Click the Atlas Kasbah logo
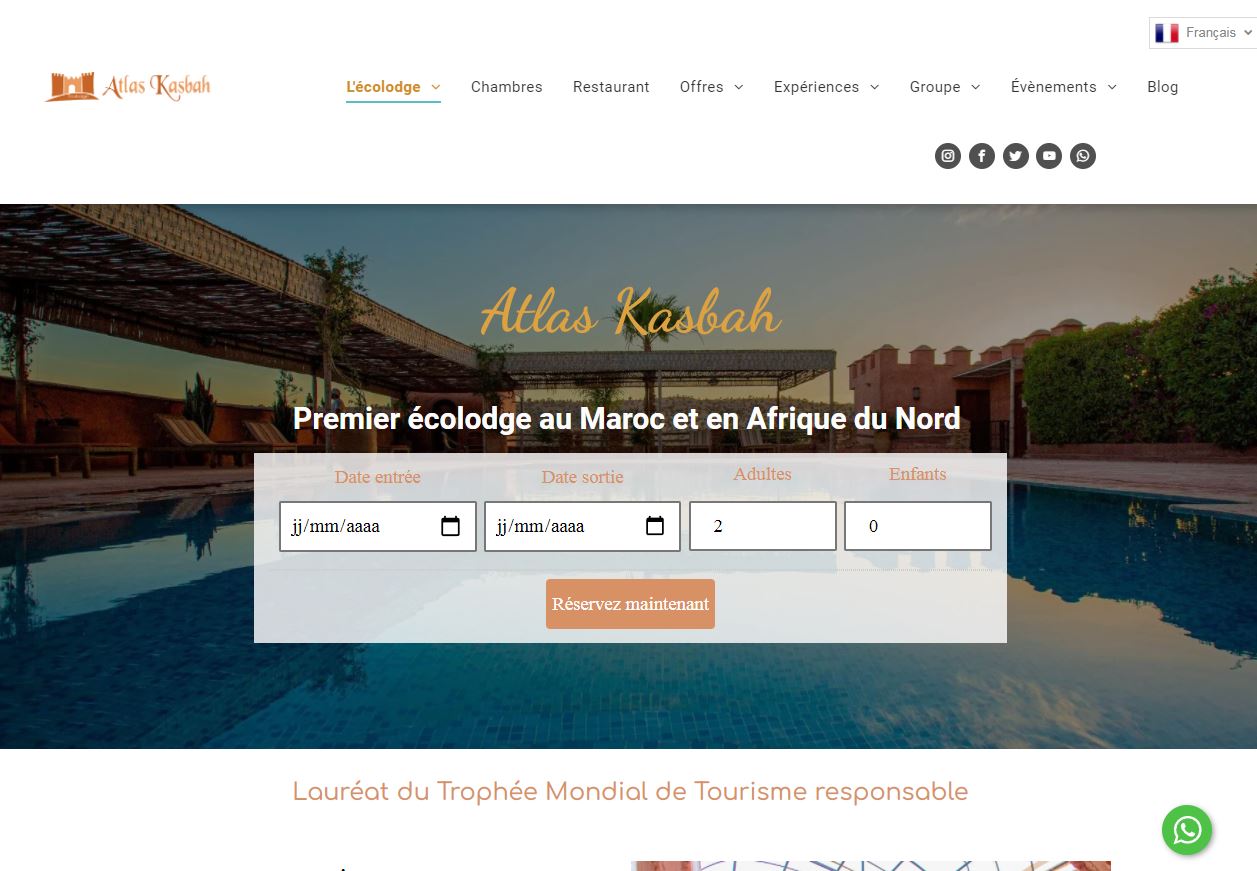1257x871 pixels. point(128,86)
